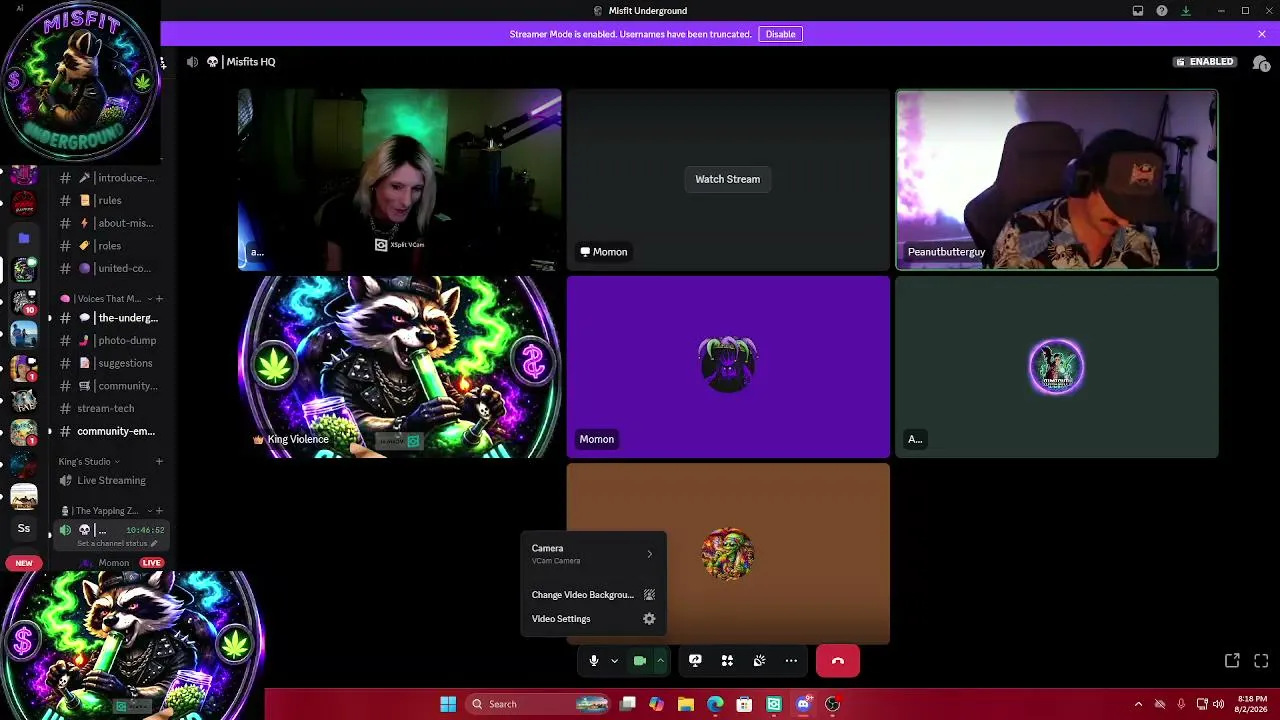Open Microsoft Edge on the taskbar
Image resolution: width=1280 pixels, height=720 pixels.
coord(715,704)
